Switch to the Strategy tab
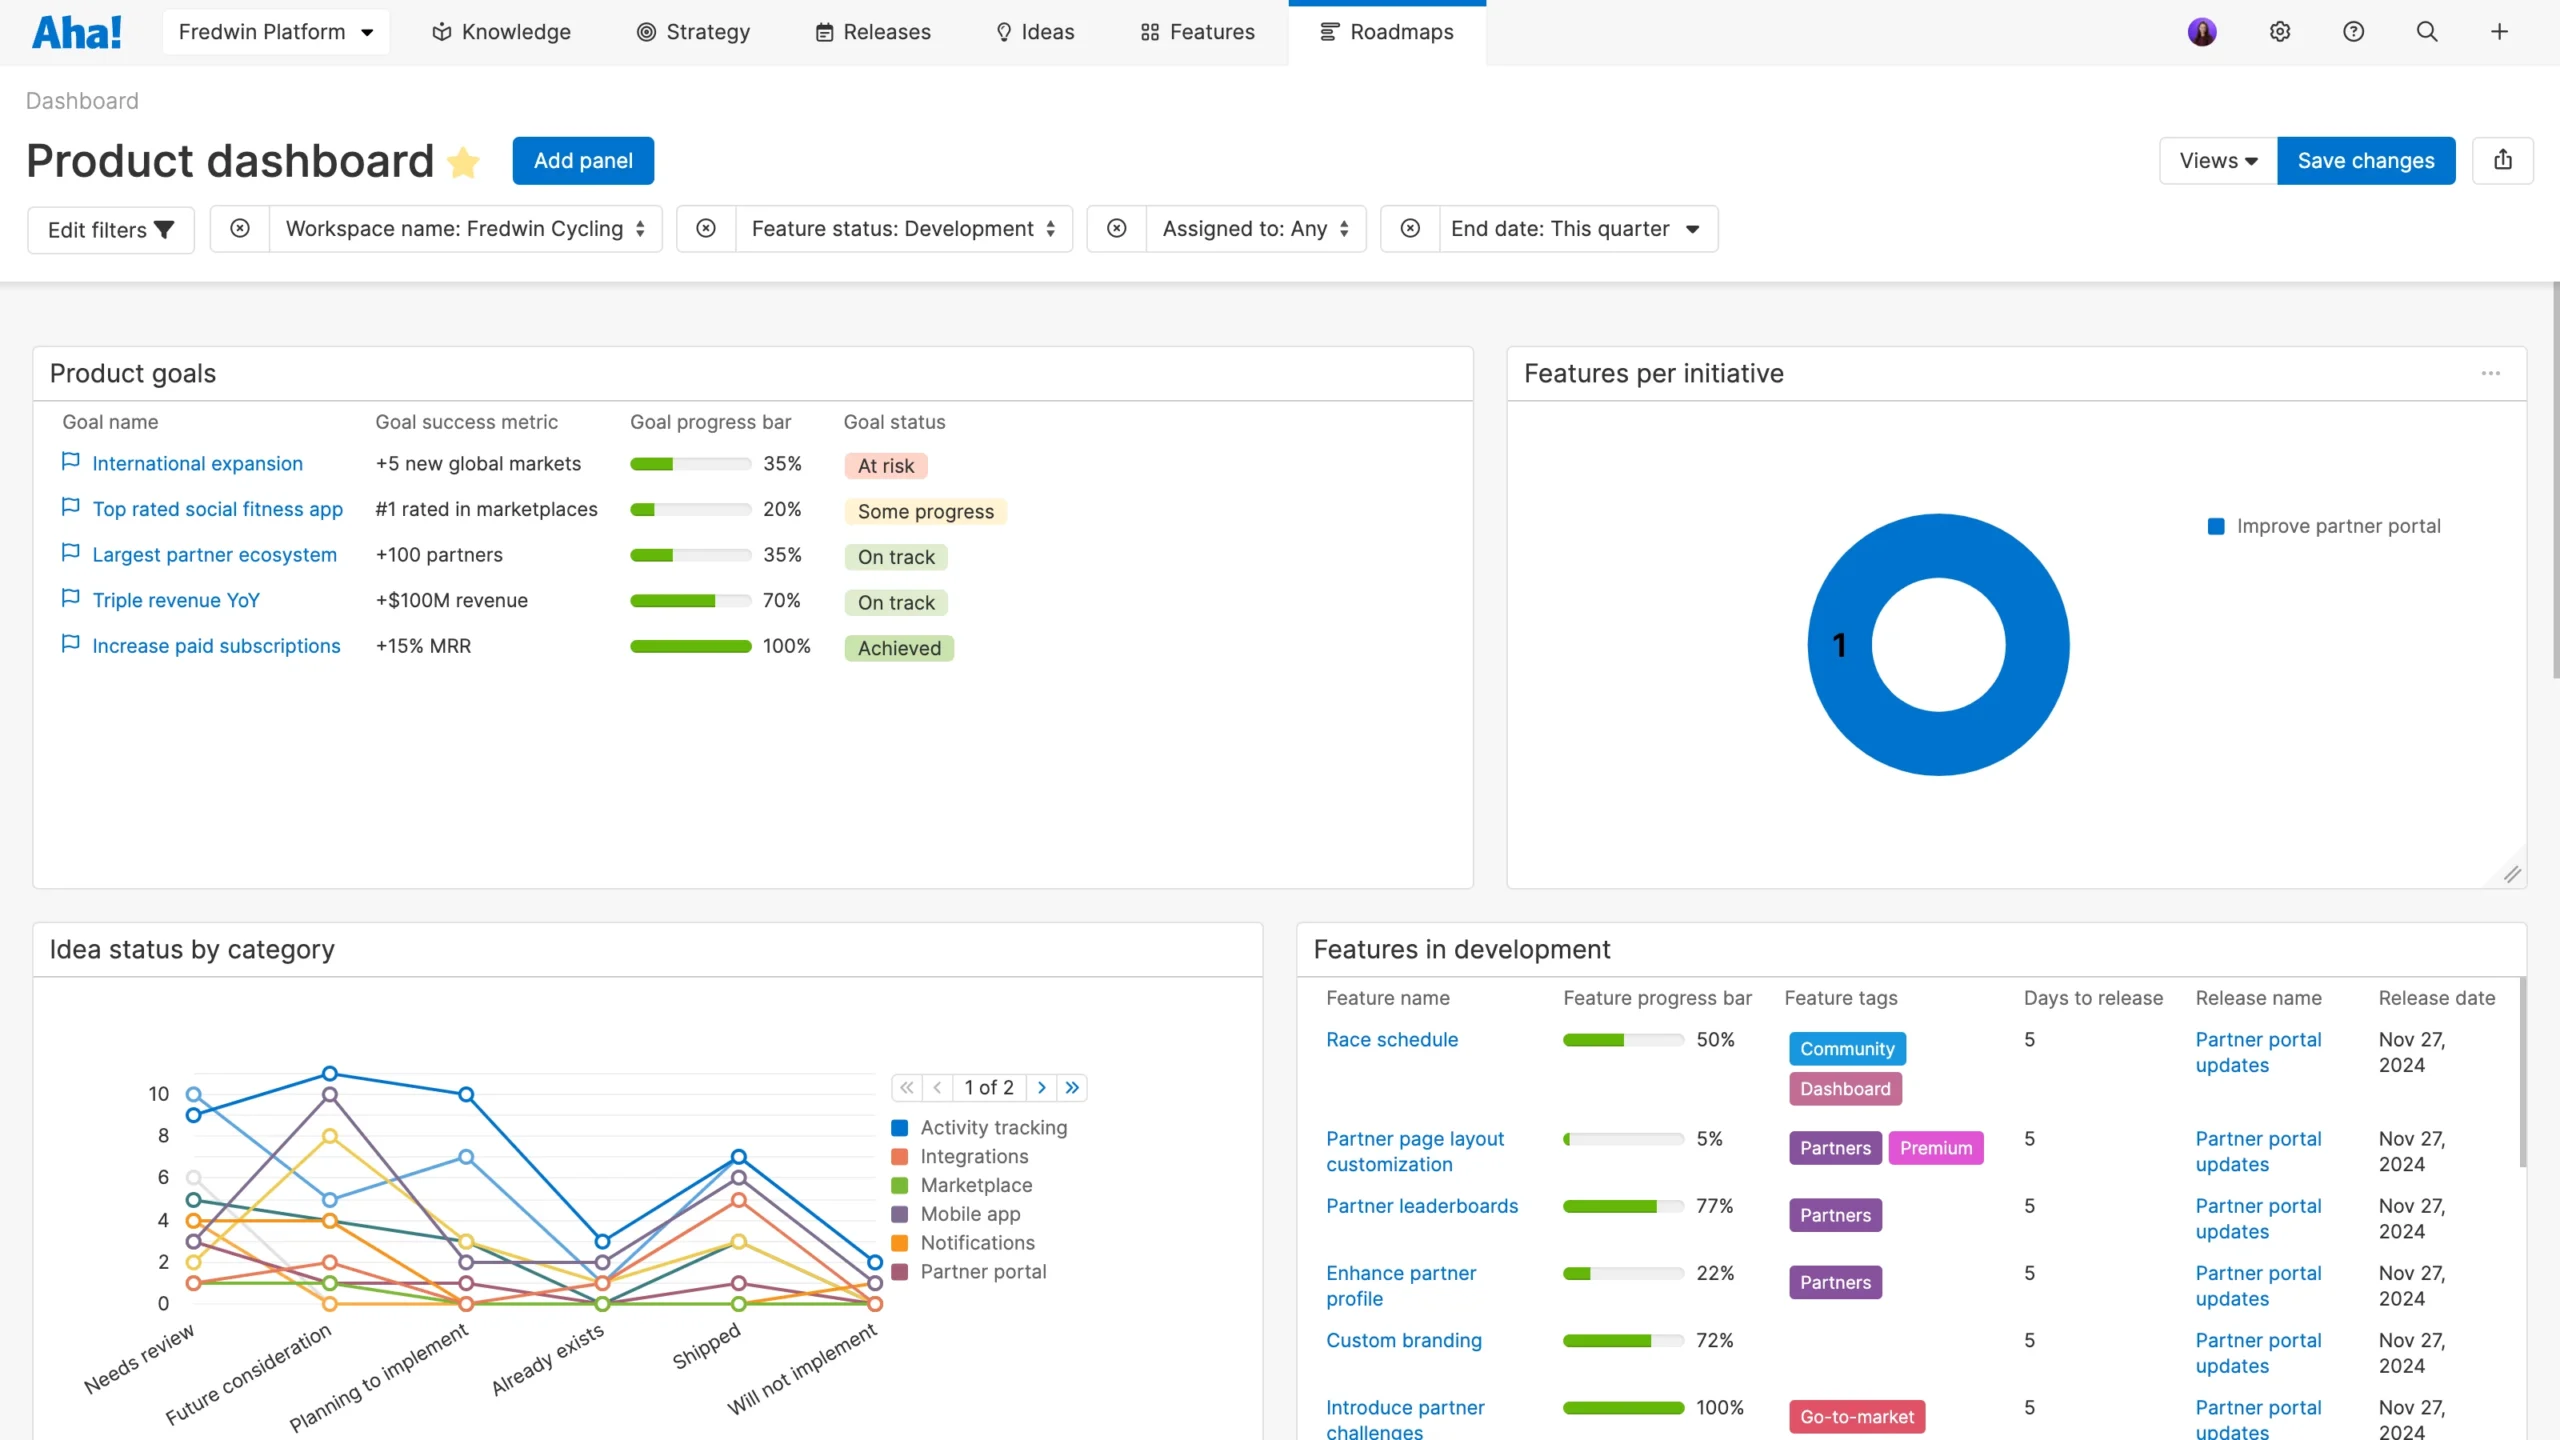2560x1440 pixels. [x=693, y=31]
